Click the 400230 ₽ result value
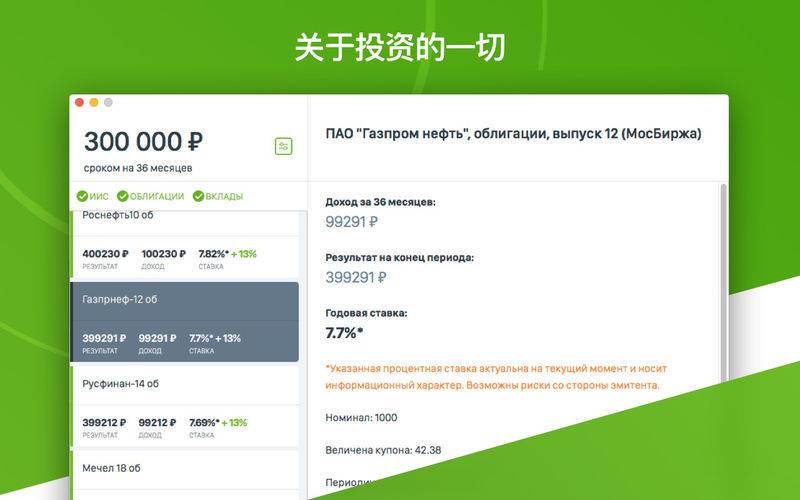The width and height of the screenshot is (800, 500). tap(105, 254)
